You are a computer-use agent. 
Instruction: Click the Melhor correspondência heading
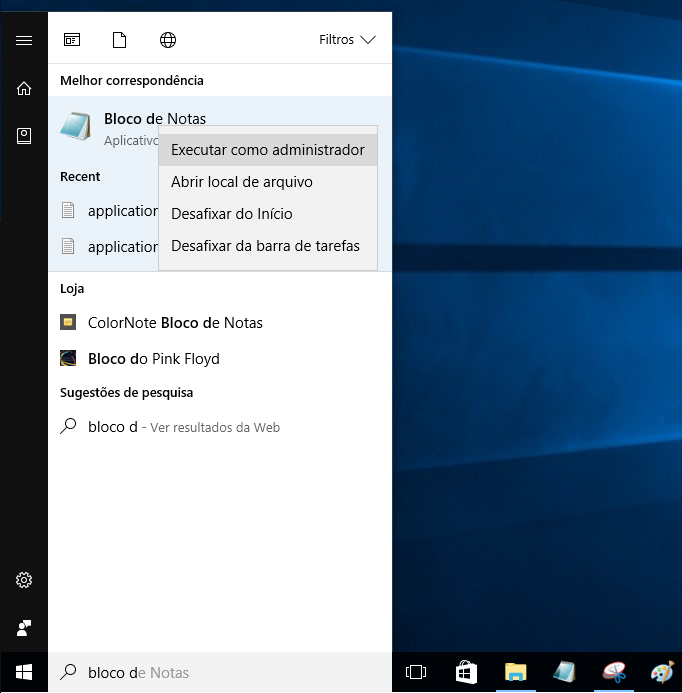pos(132,81)
